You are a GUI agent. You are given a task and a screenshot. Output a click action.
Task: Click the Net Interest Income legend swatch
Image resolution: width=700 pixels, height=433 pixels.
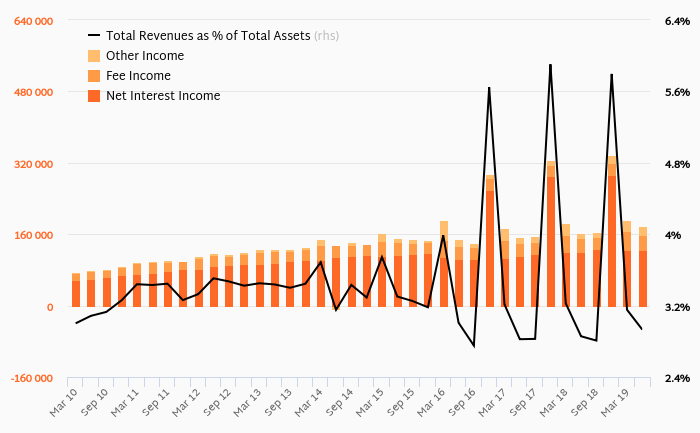point(94,96)
